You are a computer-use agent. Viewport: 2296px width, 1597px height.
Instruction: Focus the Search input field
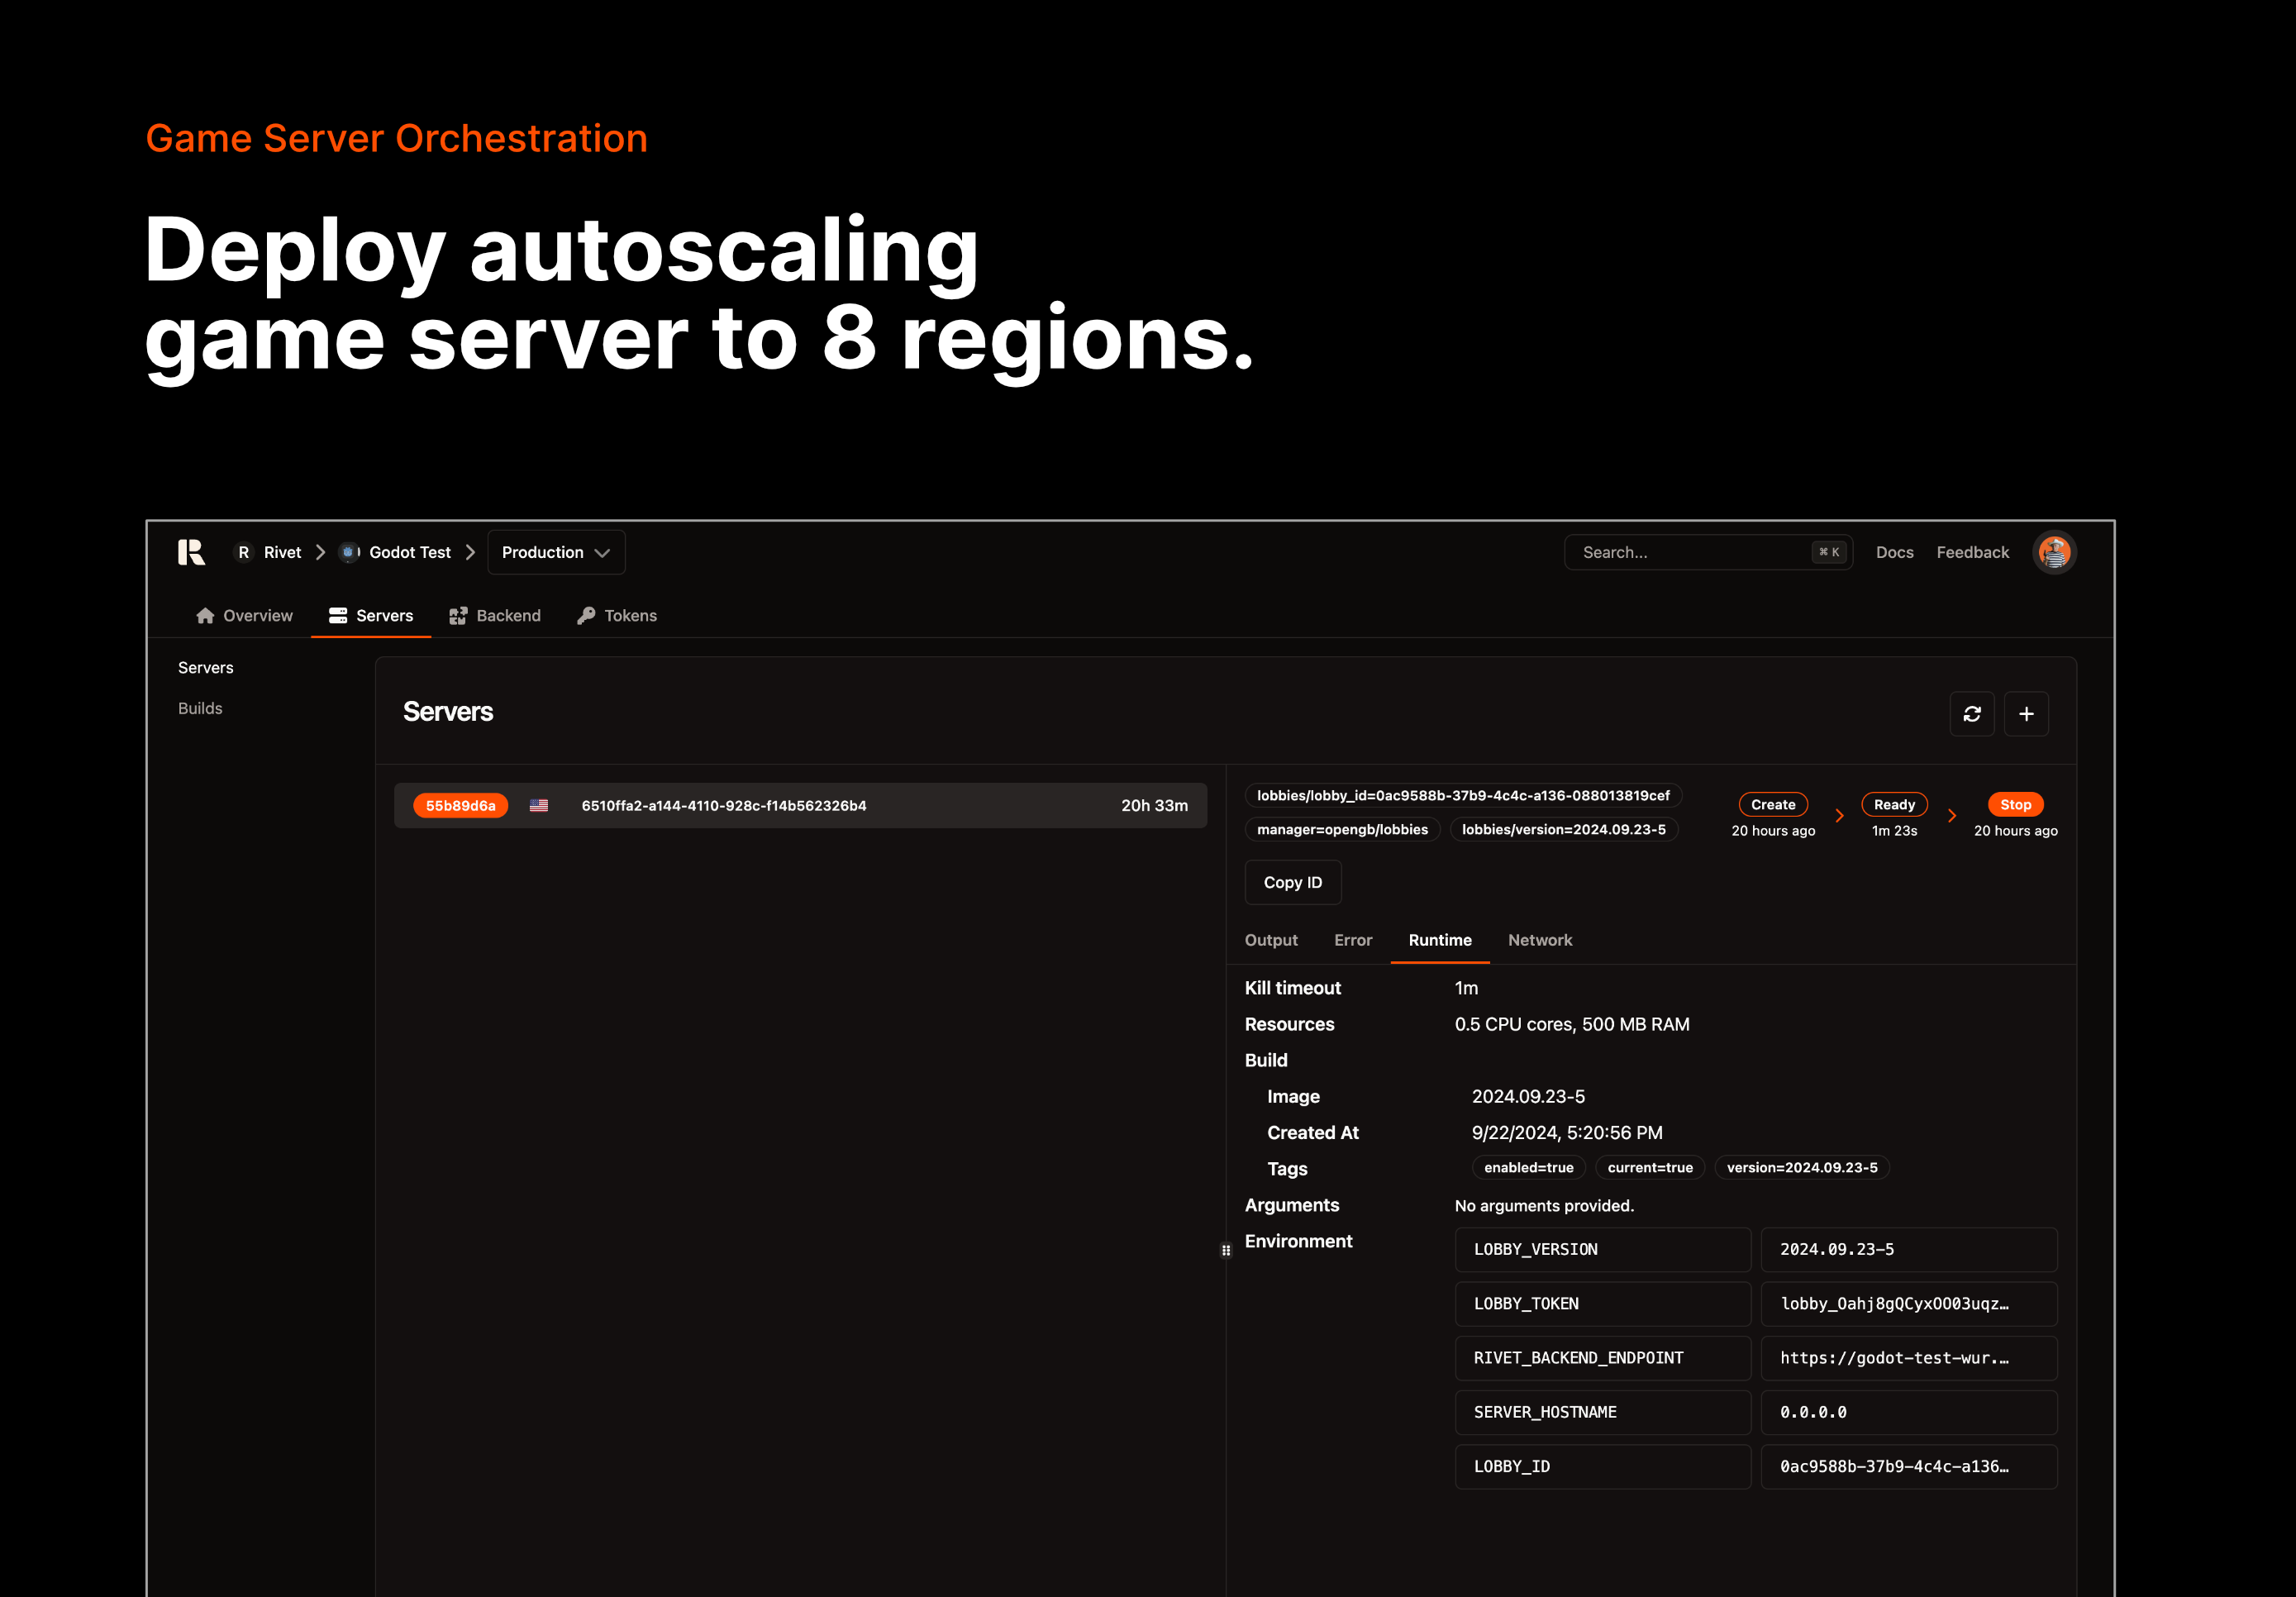1707,552
